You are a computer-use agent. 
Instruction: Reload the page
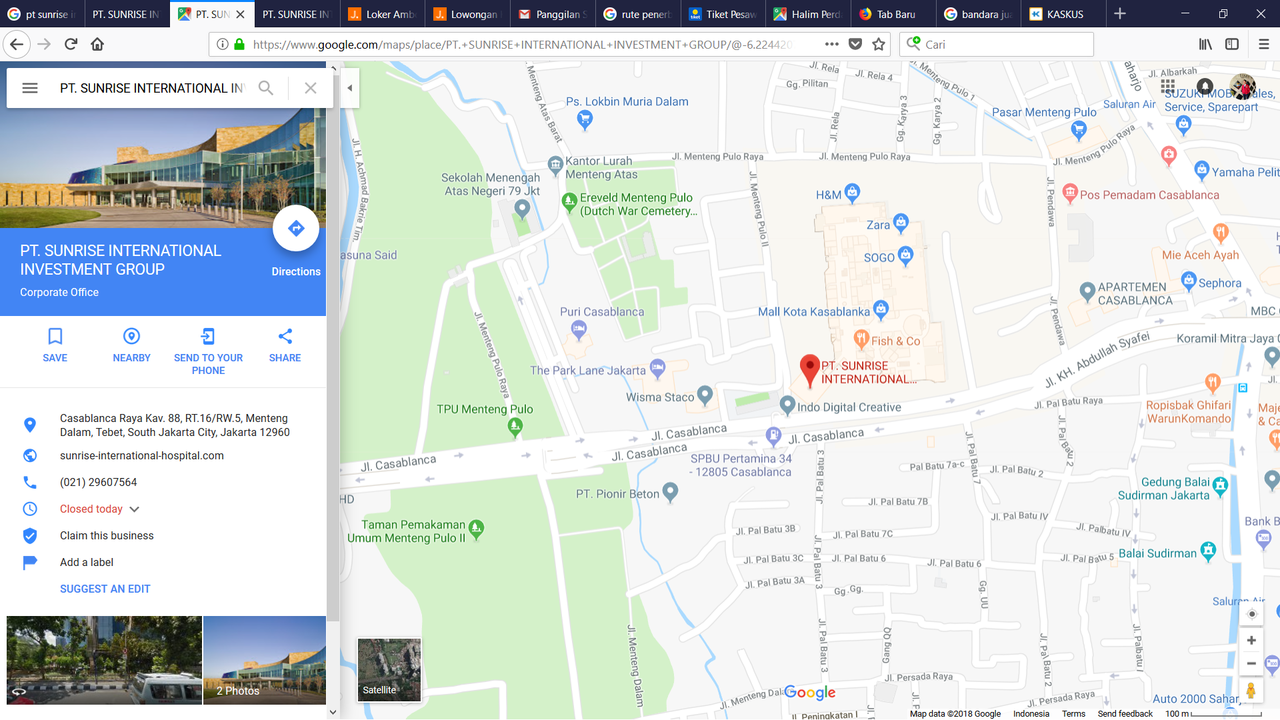71,44
